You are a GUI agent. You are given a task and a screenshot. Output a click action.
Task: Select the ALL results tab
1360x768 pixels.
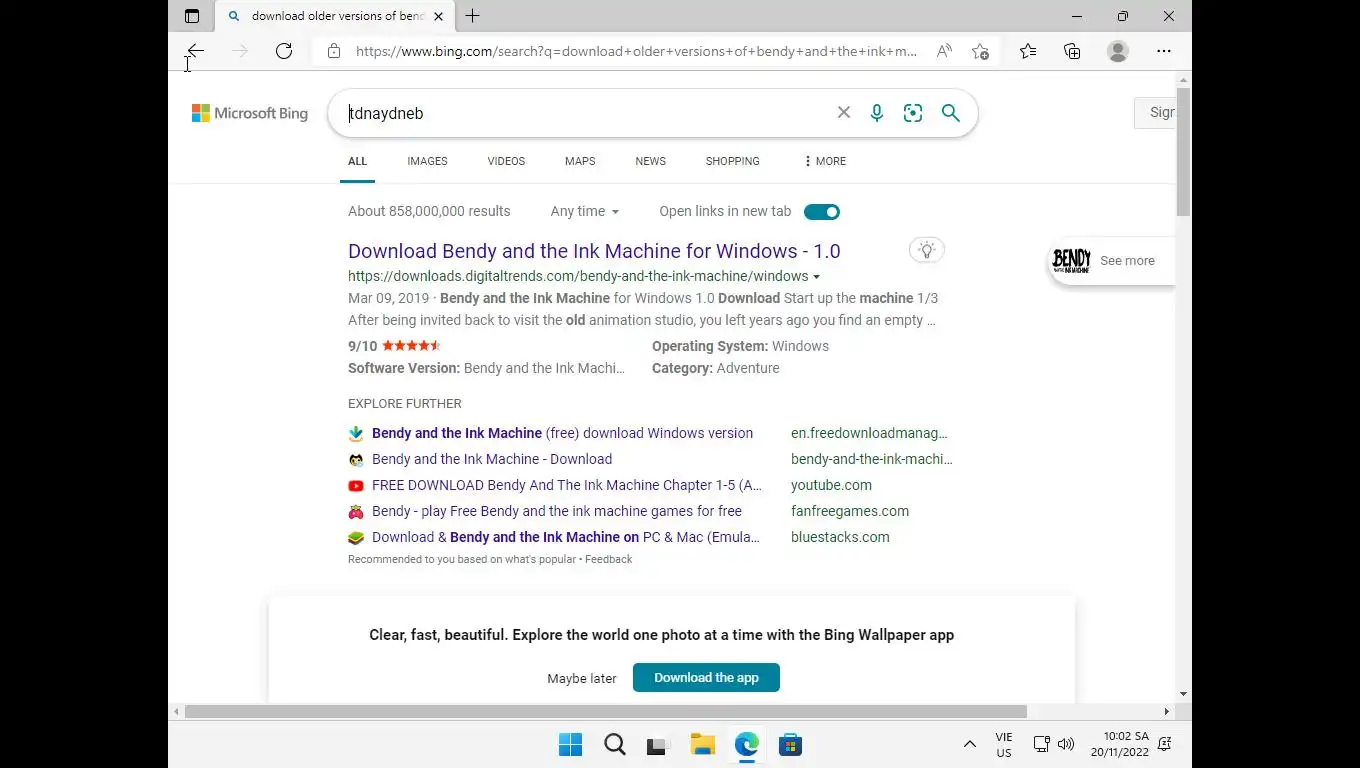click(x=357, y=161)
